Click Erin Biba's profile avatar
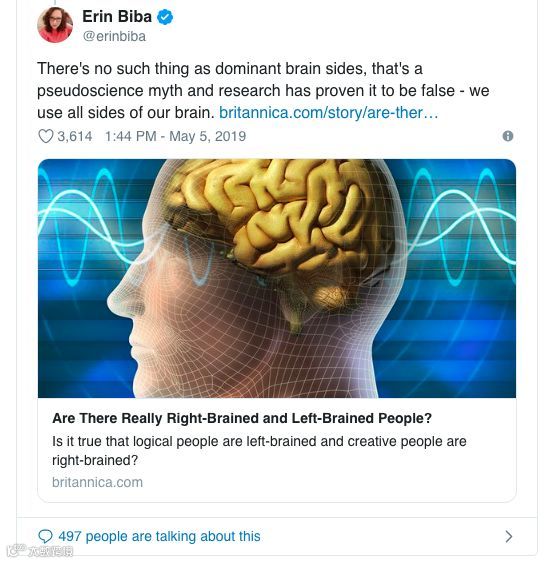544x563 pixels. (x=55, y=25)
